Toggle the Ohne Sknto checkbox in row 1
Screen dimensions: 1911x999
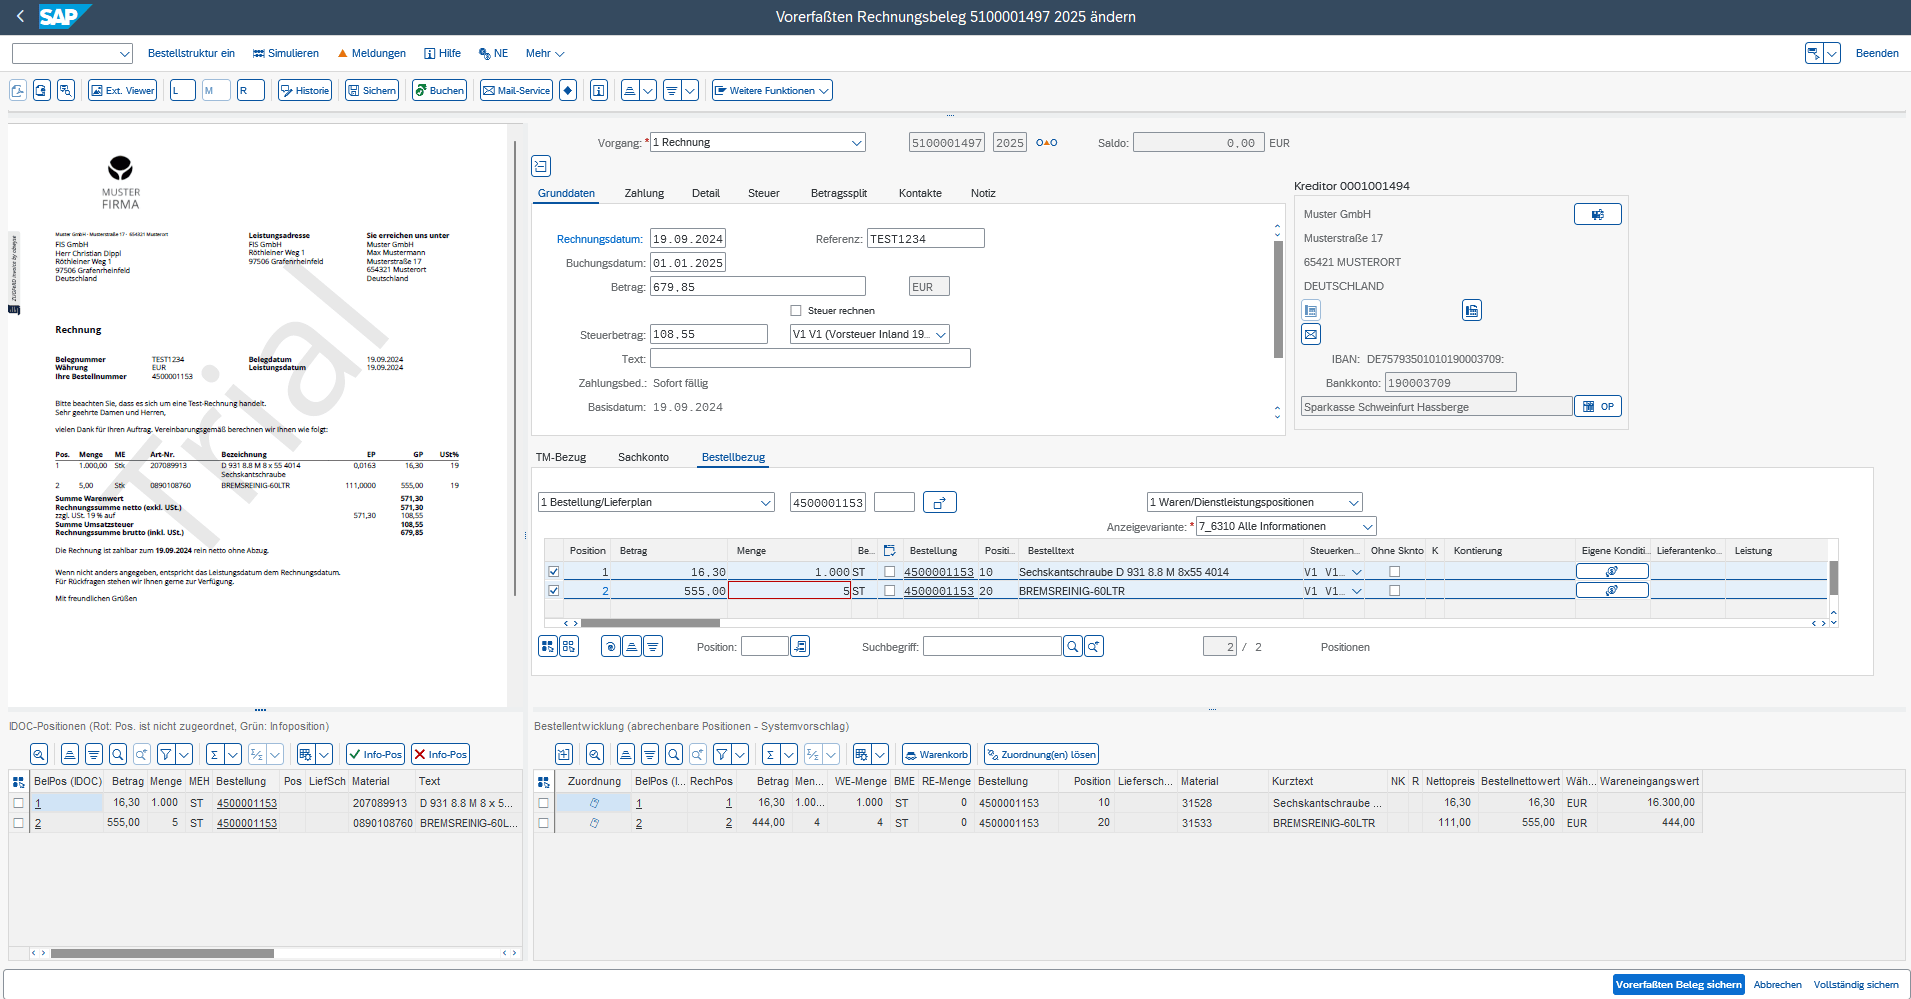(1395, 572)
